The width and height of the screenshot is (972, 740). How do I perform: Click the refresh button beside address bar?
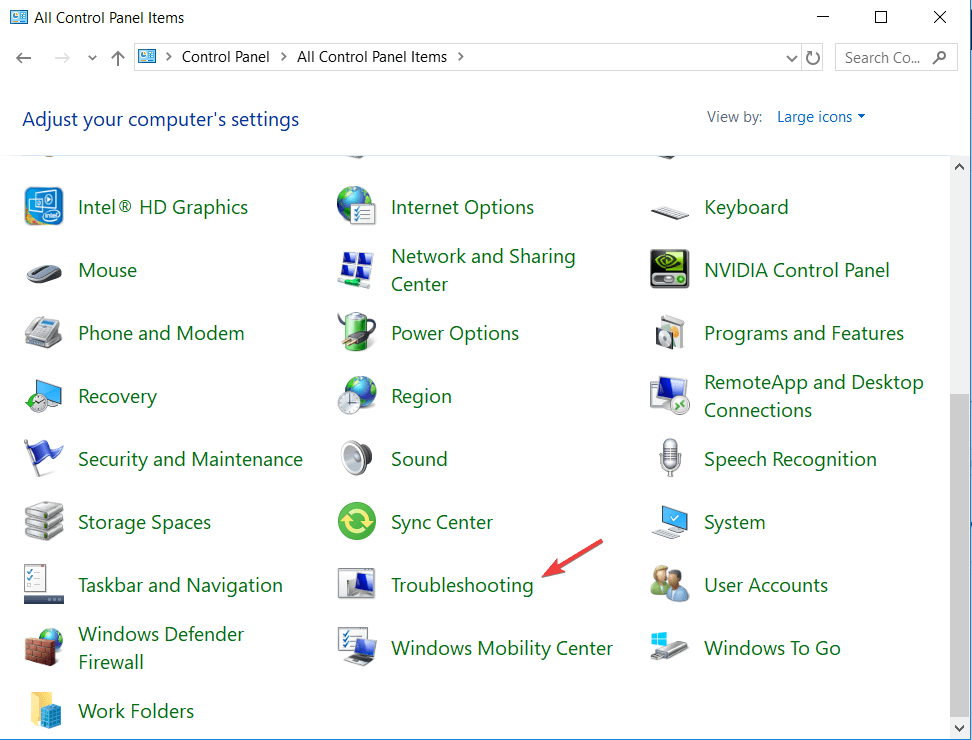(813, 58)
